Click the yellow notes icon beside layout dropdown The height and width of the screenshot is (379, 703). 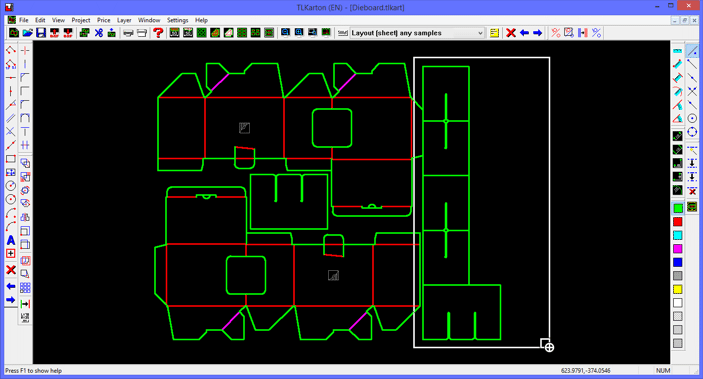tap(494, 33)
